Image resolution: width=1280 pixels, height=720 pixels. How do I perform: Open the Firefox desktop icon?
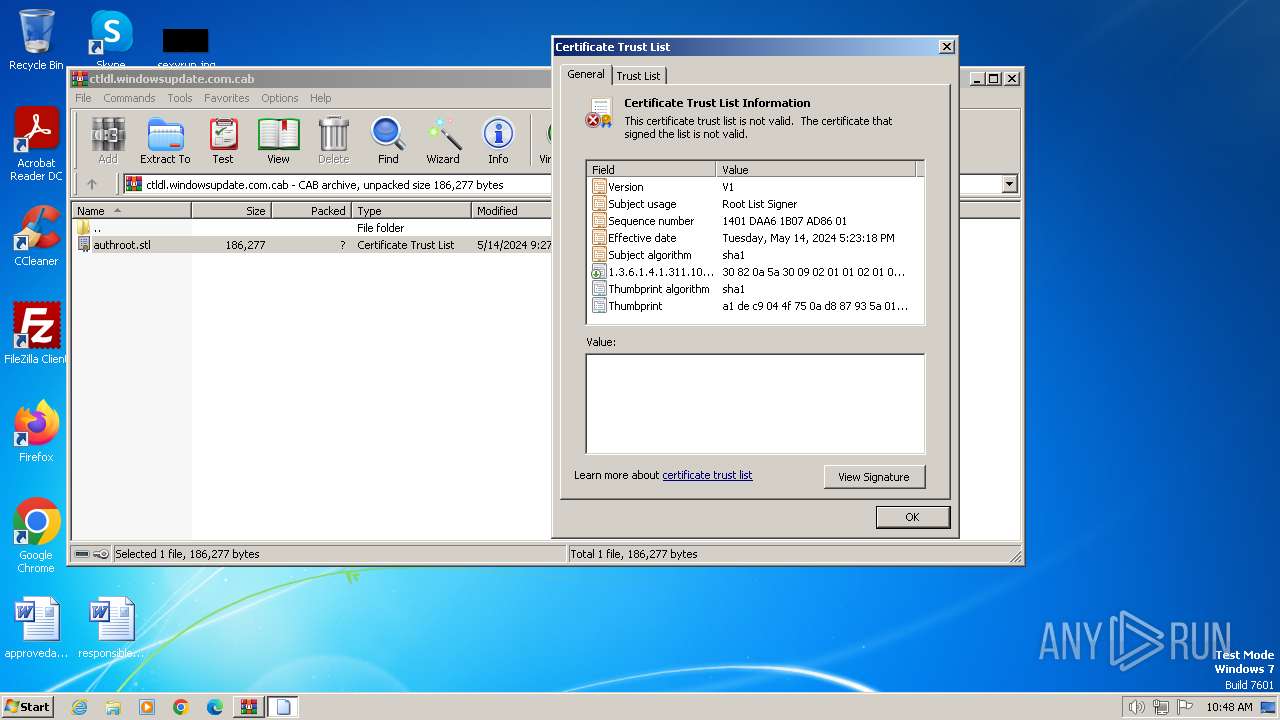36,432
